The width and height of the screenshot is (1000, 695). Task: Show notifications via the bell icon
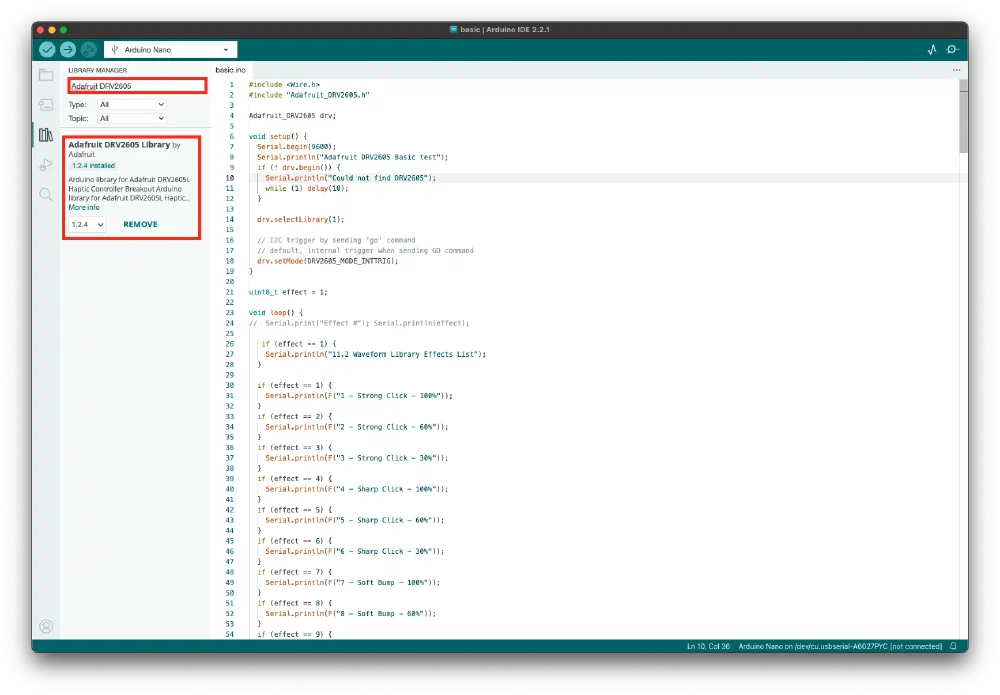click(x=954, y=647)
